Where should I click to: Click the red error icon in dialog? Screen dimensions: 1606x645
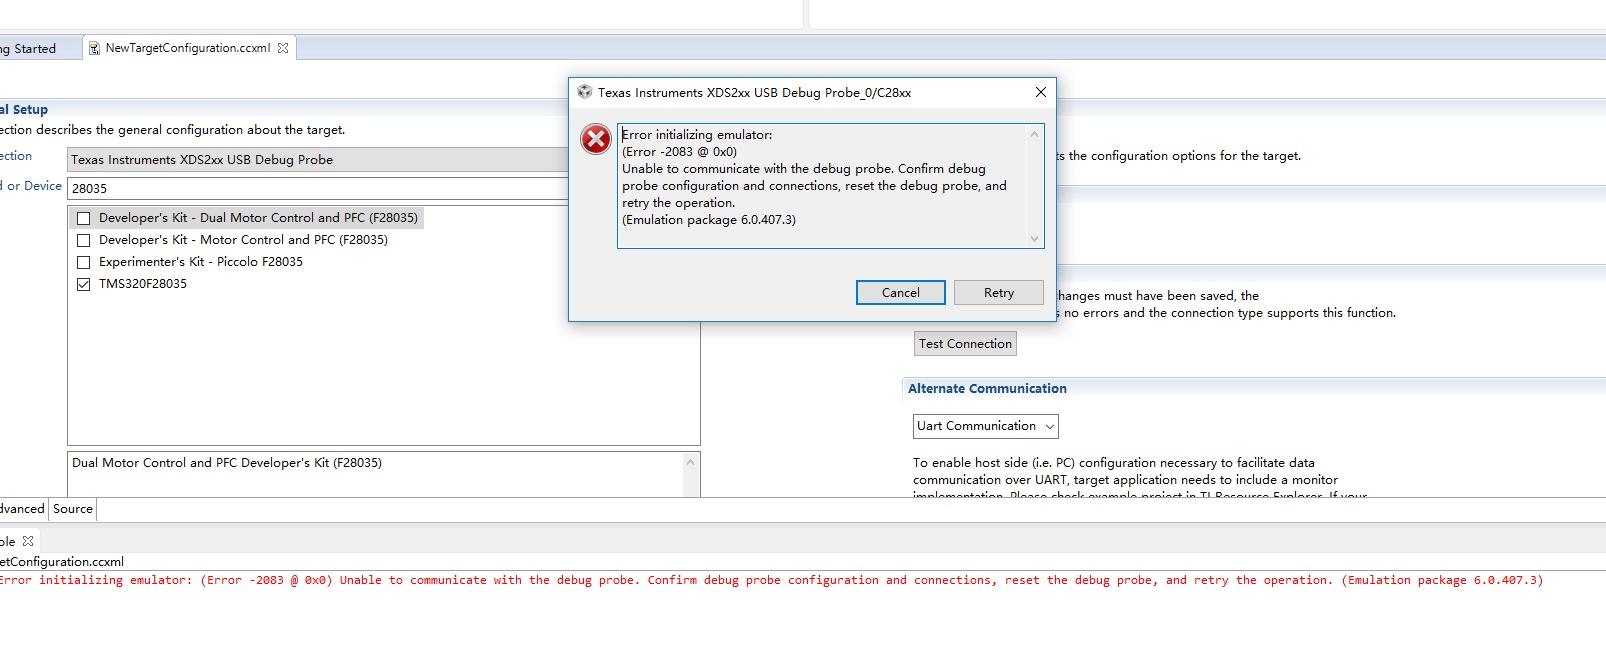pos(596,139)
